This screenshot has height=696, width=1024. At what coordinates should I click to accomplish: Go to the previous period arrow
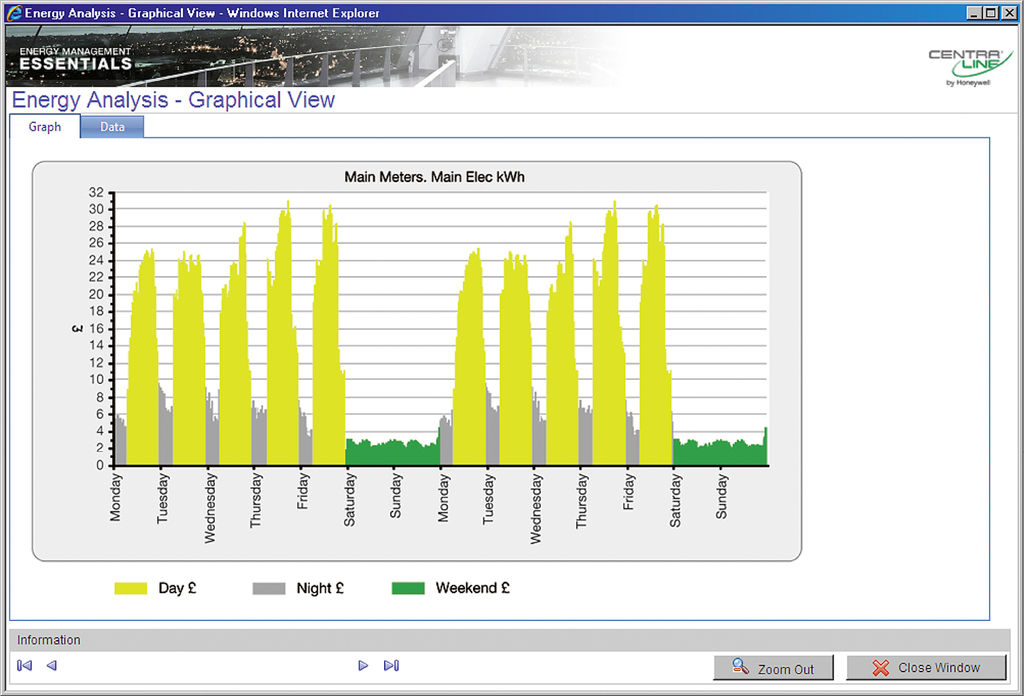52,665
